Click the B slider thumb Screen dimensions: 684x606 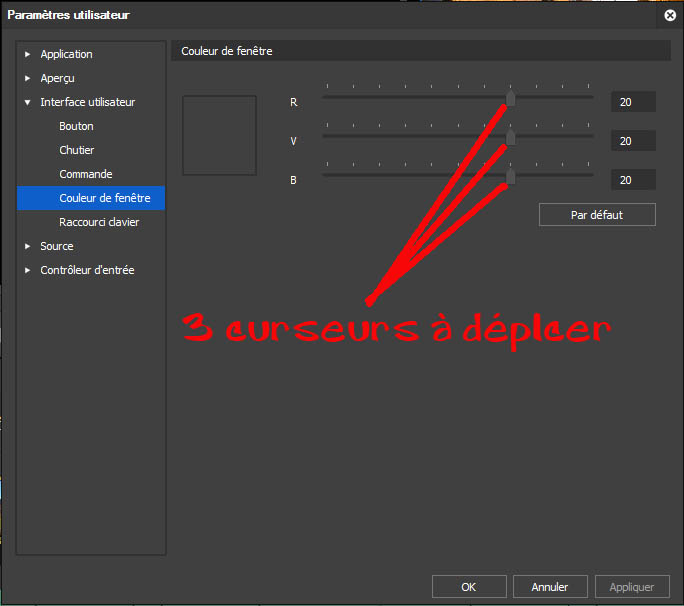coord(510,176)
